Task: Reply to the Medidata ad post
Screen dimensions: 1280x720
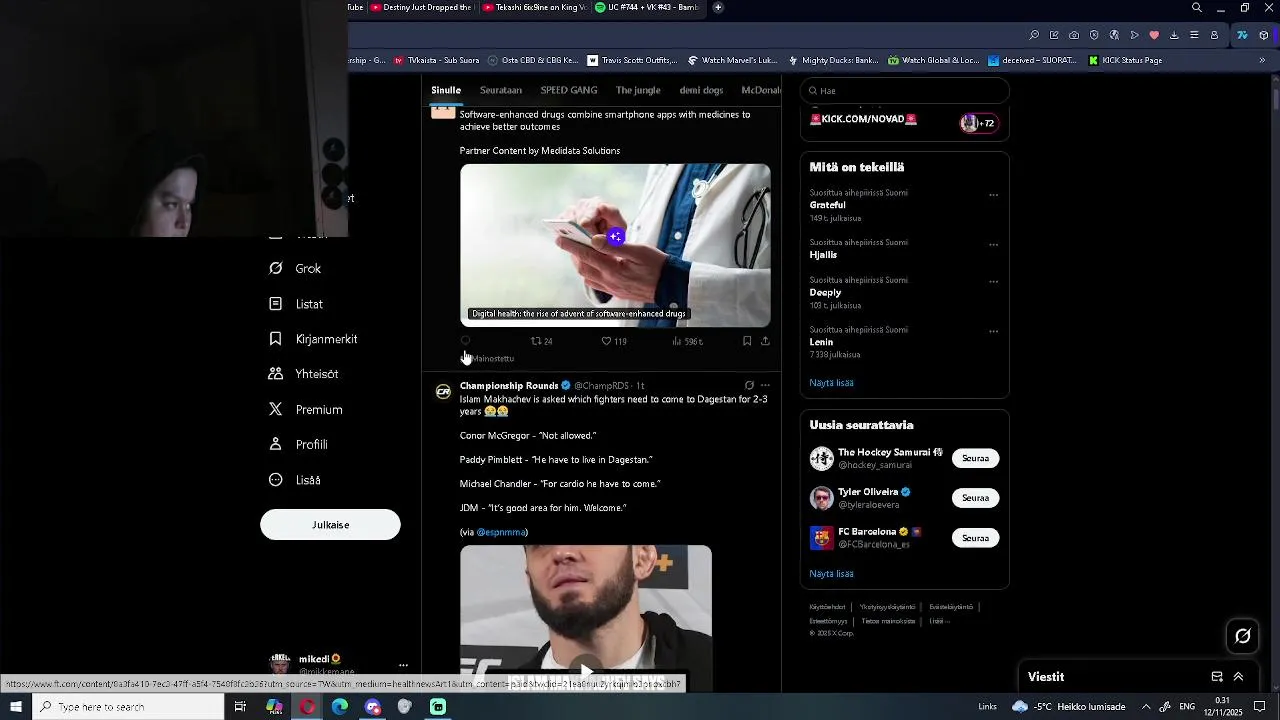Action: pyautogui.click(x=465, y=341)
